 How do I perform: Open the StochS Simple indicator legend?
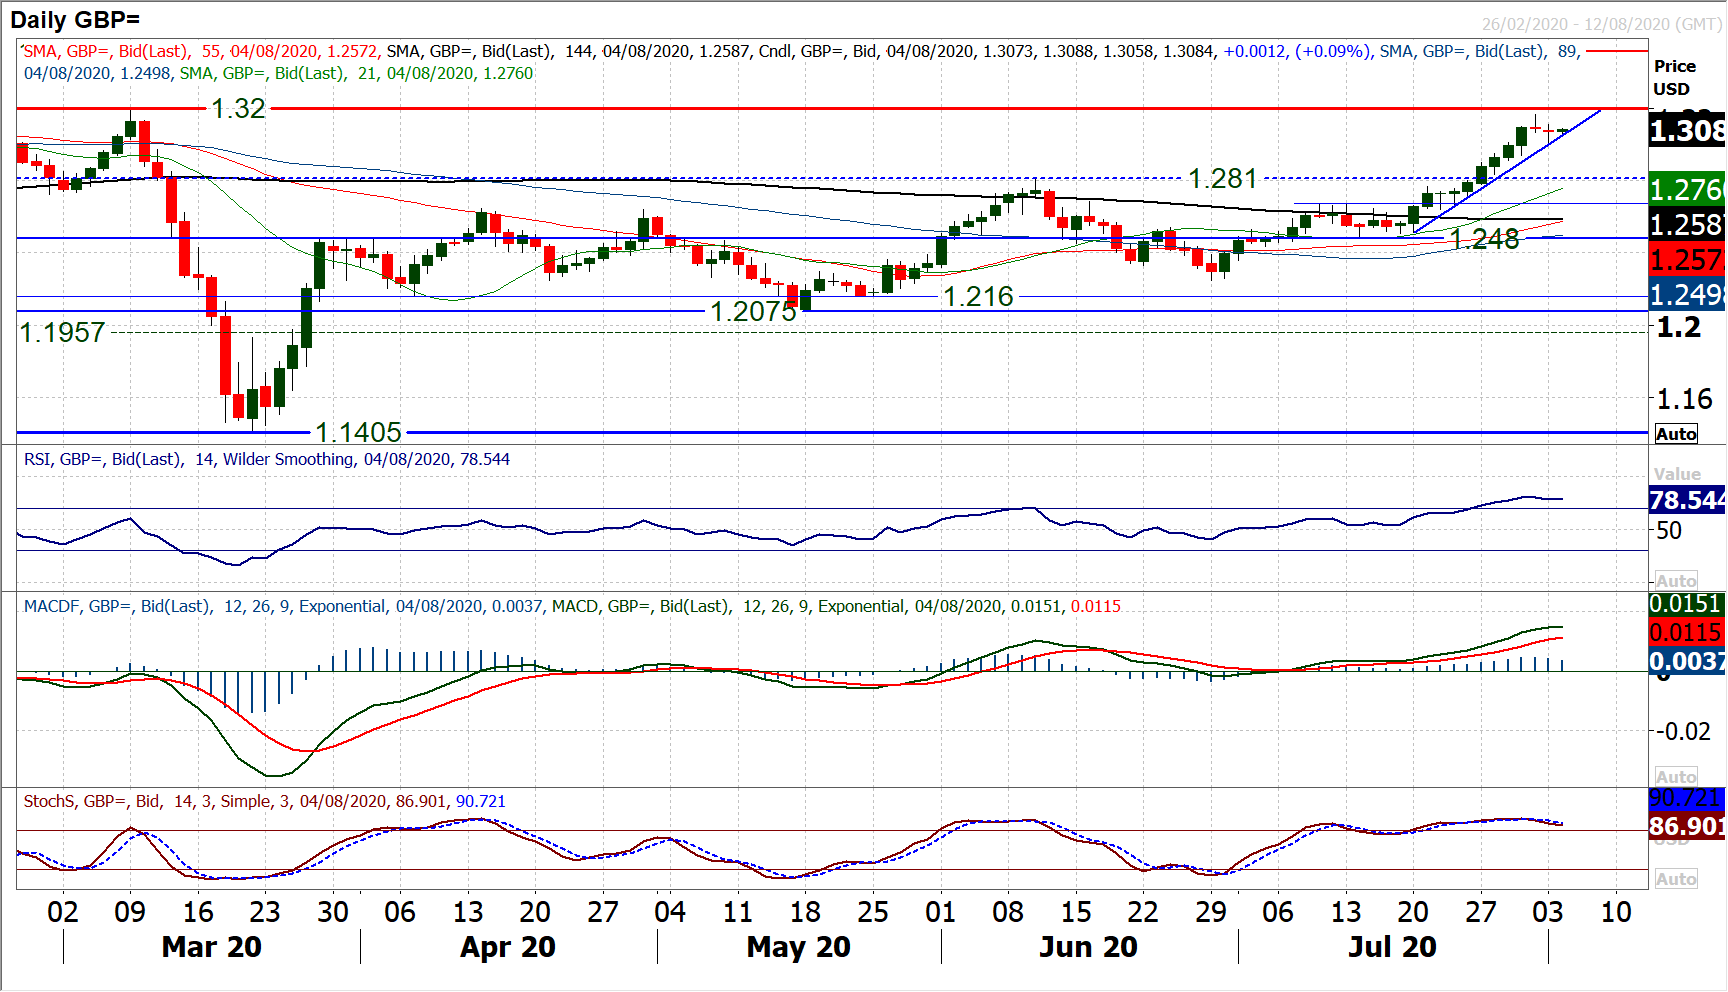point(264,801)
